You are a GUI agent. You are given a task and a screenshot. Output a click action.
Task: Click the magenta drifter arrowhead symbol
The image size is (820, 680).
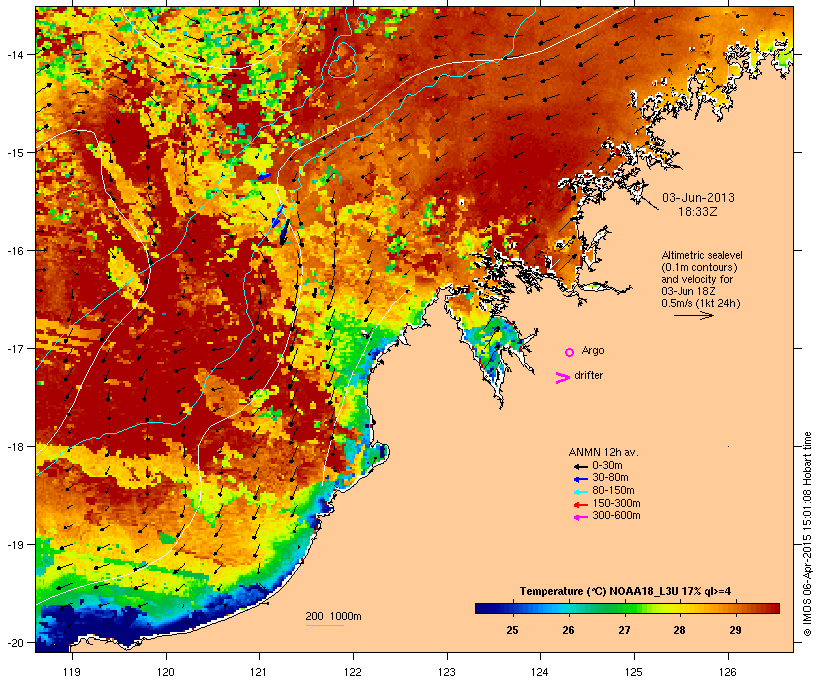[x=563, y=378]
